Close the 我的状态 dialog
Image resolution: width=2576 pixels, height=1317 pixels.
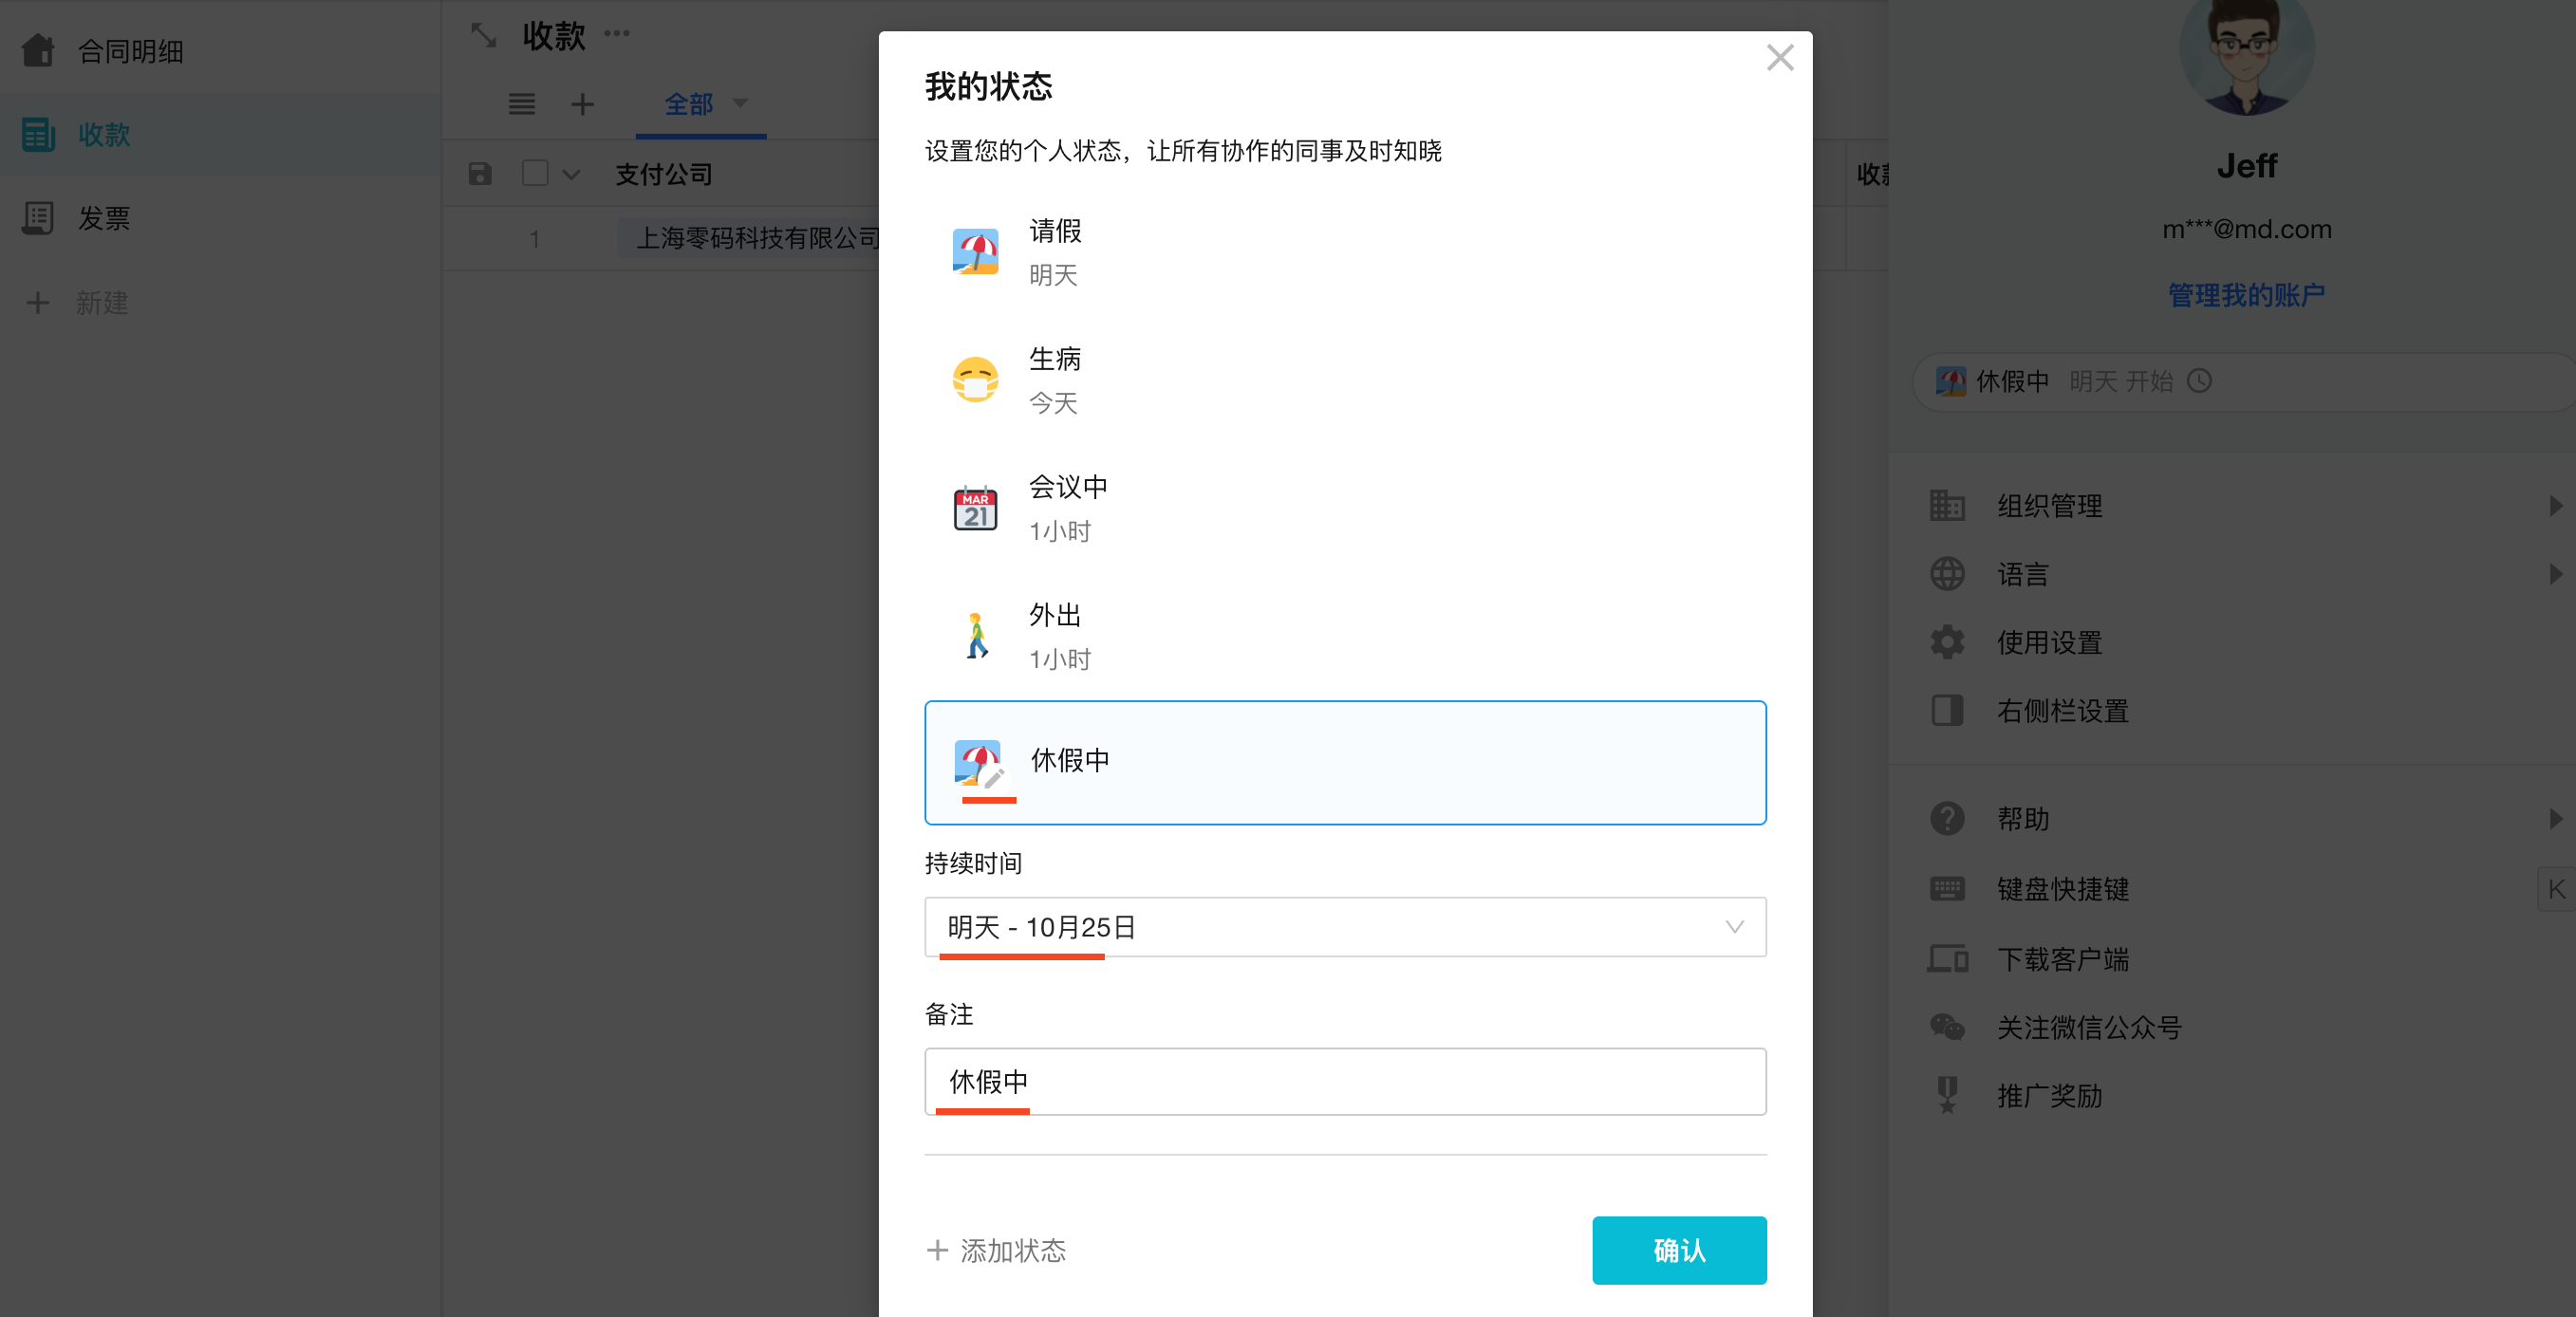point(1779,58)
